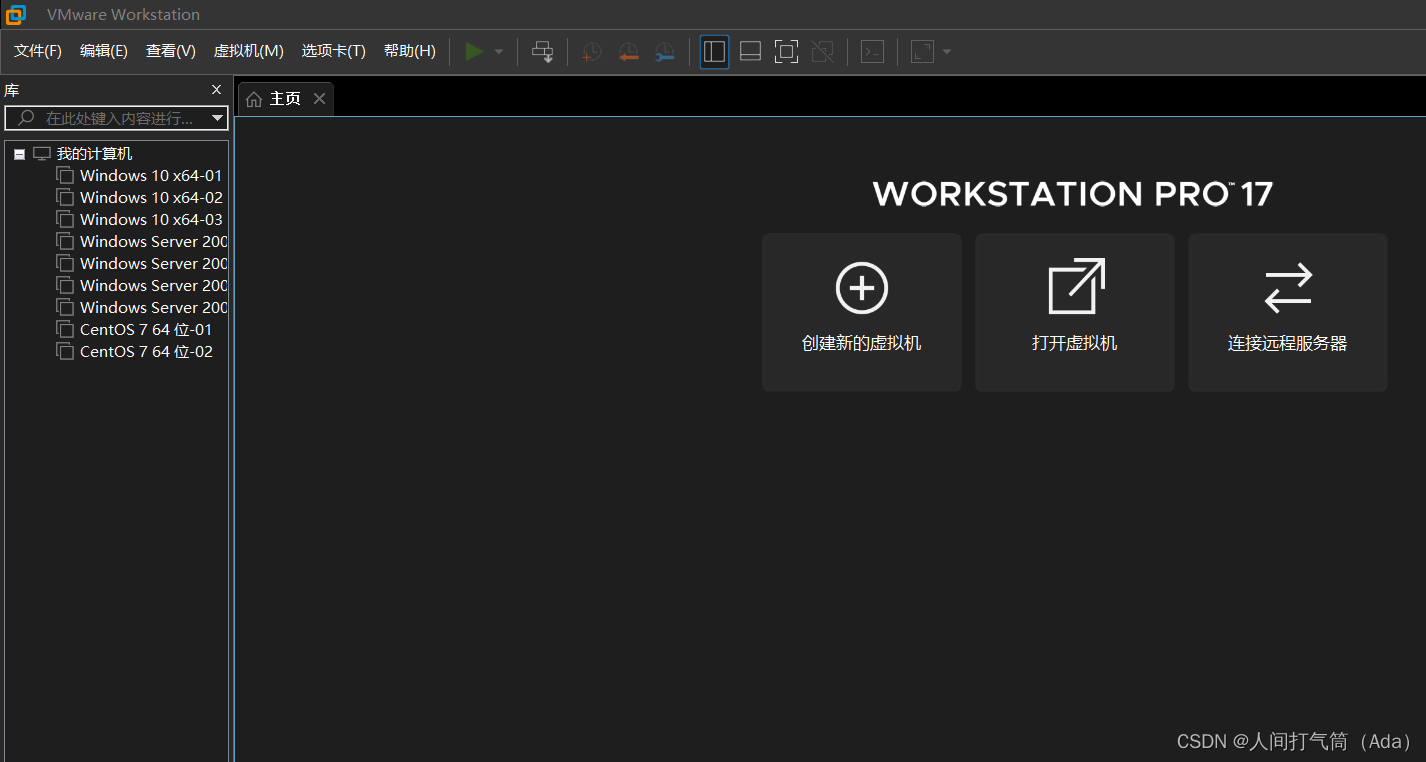Viewport: 1426px width, 762px height.
Task: Open the library search filter dropdown arrow
Action: 218,118
